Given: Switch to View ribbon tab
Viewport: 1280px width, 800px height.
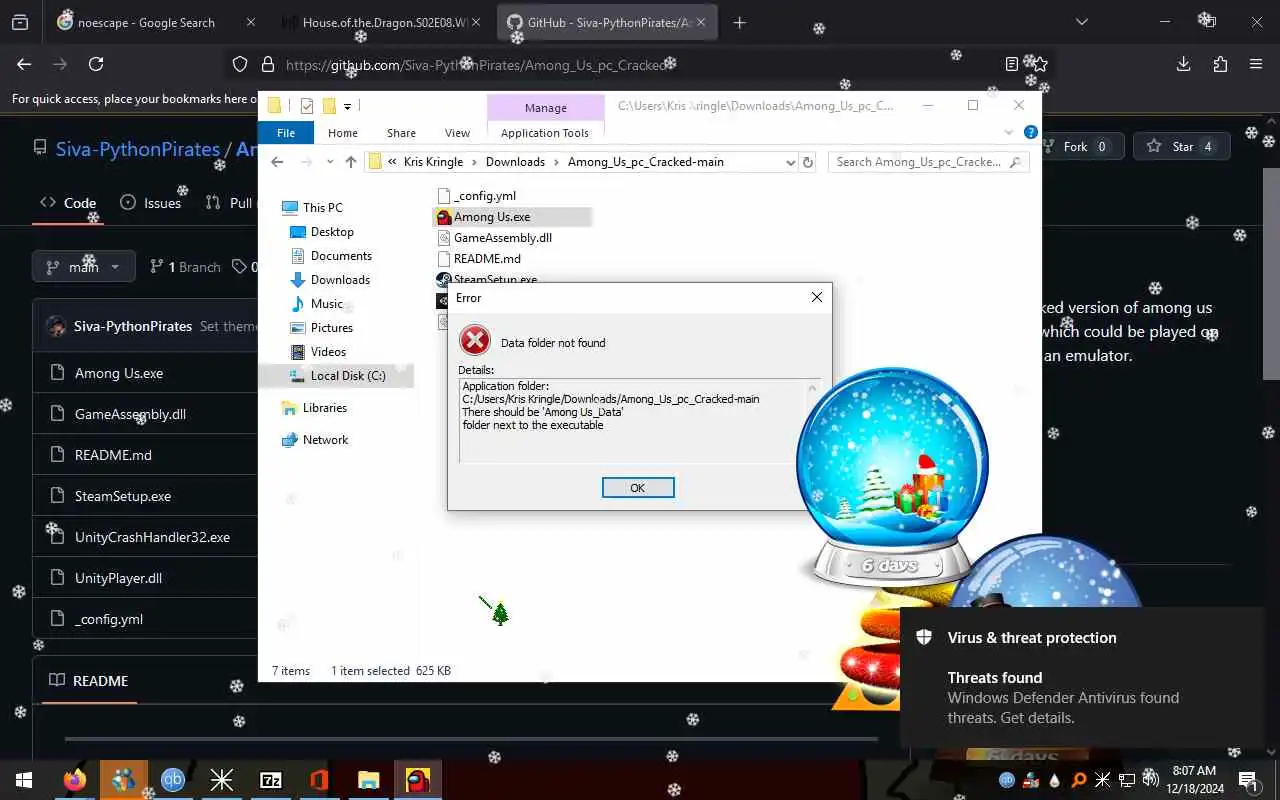Looking at the screenshot, I should point(457,133).
